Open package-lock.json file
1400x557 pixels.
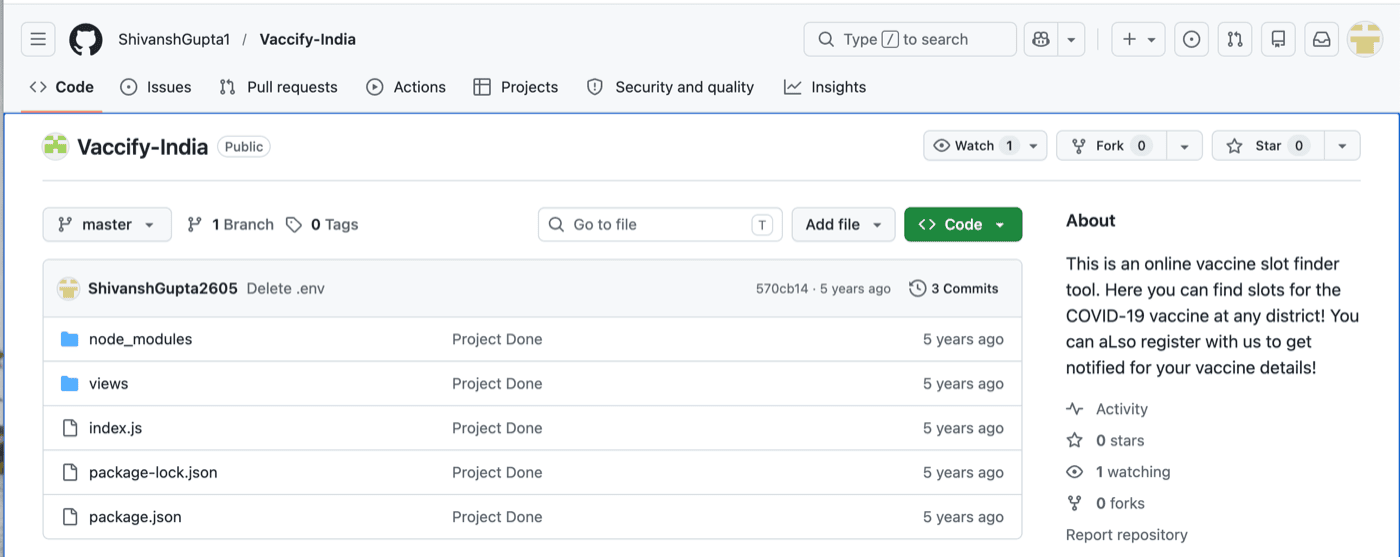[153, 472]
